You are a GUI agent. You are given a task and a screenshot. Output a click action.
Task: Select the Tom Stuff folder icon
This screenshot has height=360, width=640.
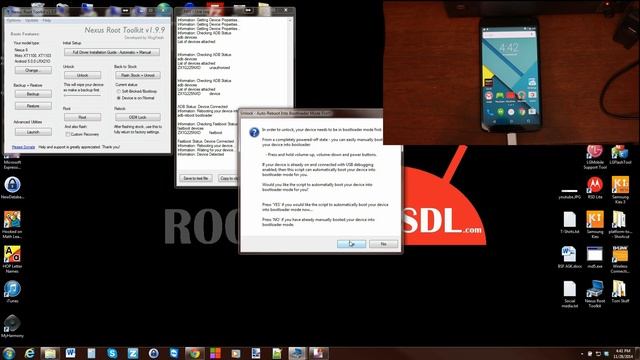coord(620,292)
